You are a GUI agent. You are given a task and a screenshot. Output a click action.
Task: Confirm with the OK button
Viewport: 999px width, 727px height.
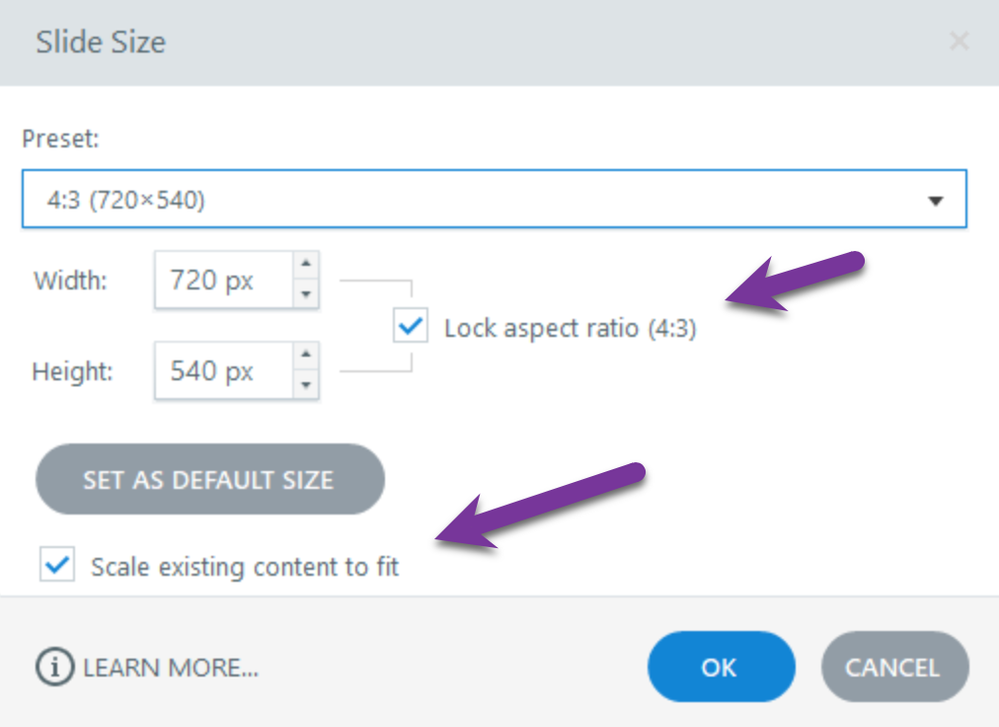(x=720, y=667)
